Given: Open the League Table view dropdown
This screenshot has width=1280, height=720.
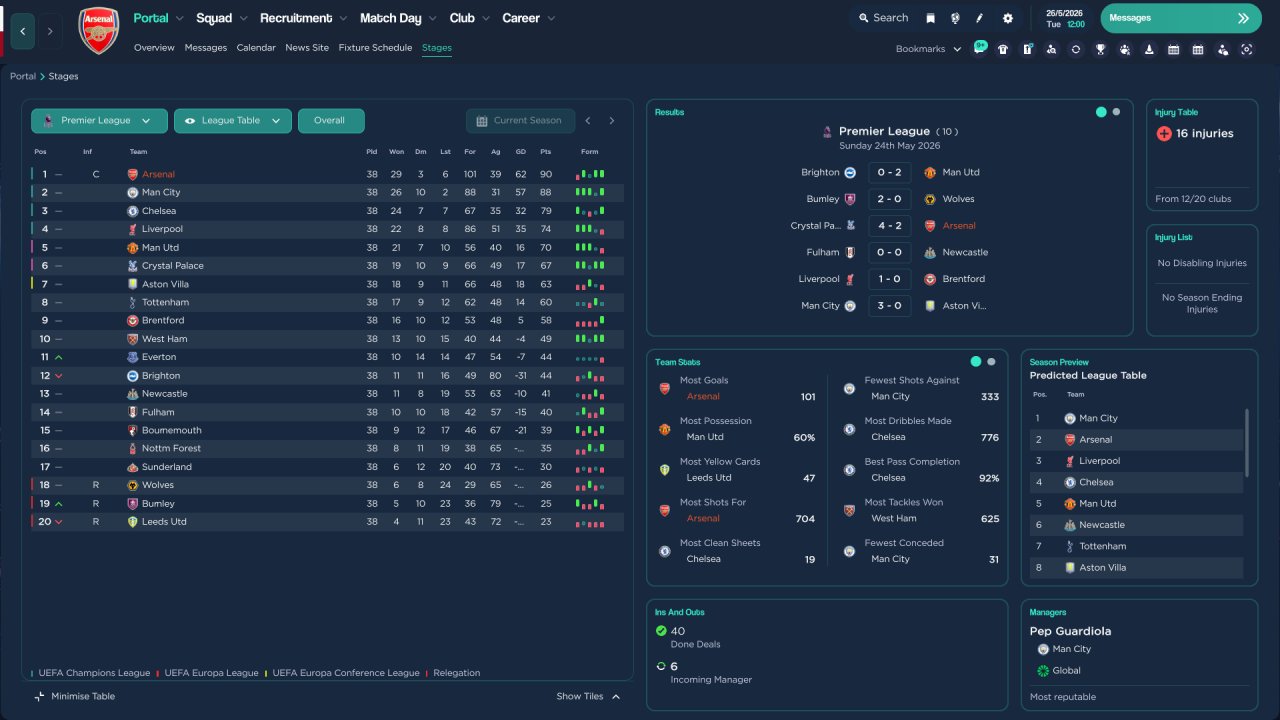Looking at the screenshot, I should [x=233, y=121].
